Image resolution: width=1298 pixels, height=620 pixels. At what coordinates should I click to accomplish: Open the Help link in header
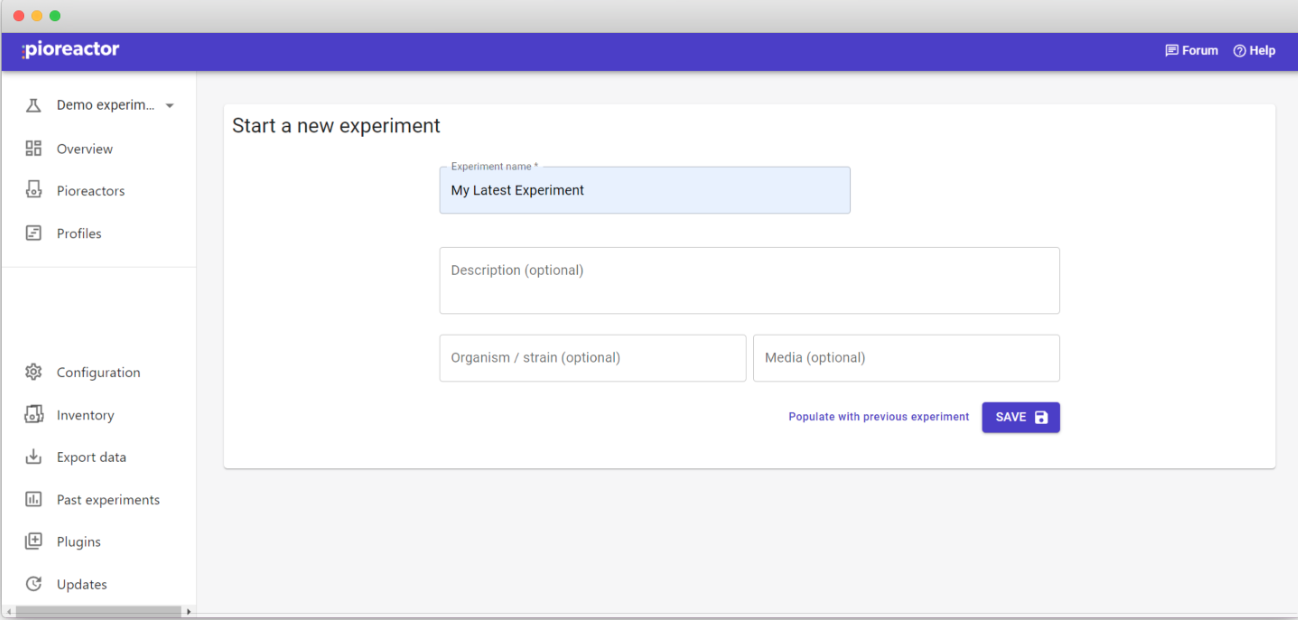(1254, 51)
